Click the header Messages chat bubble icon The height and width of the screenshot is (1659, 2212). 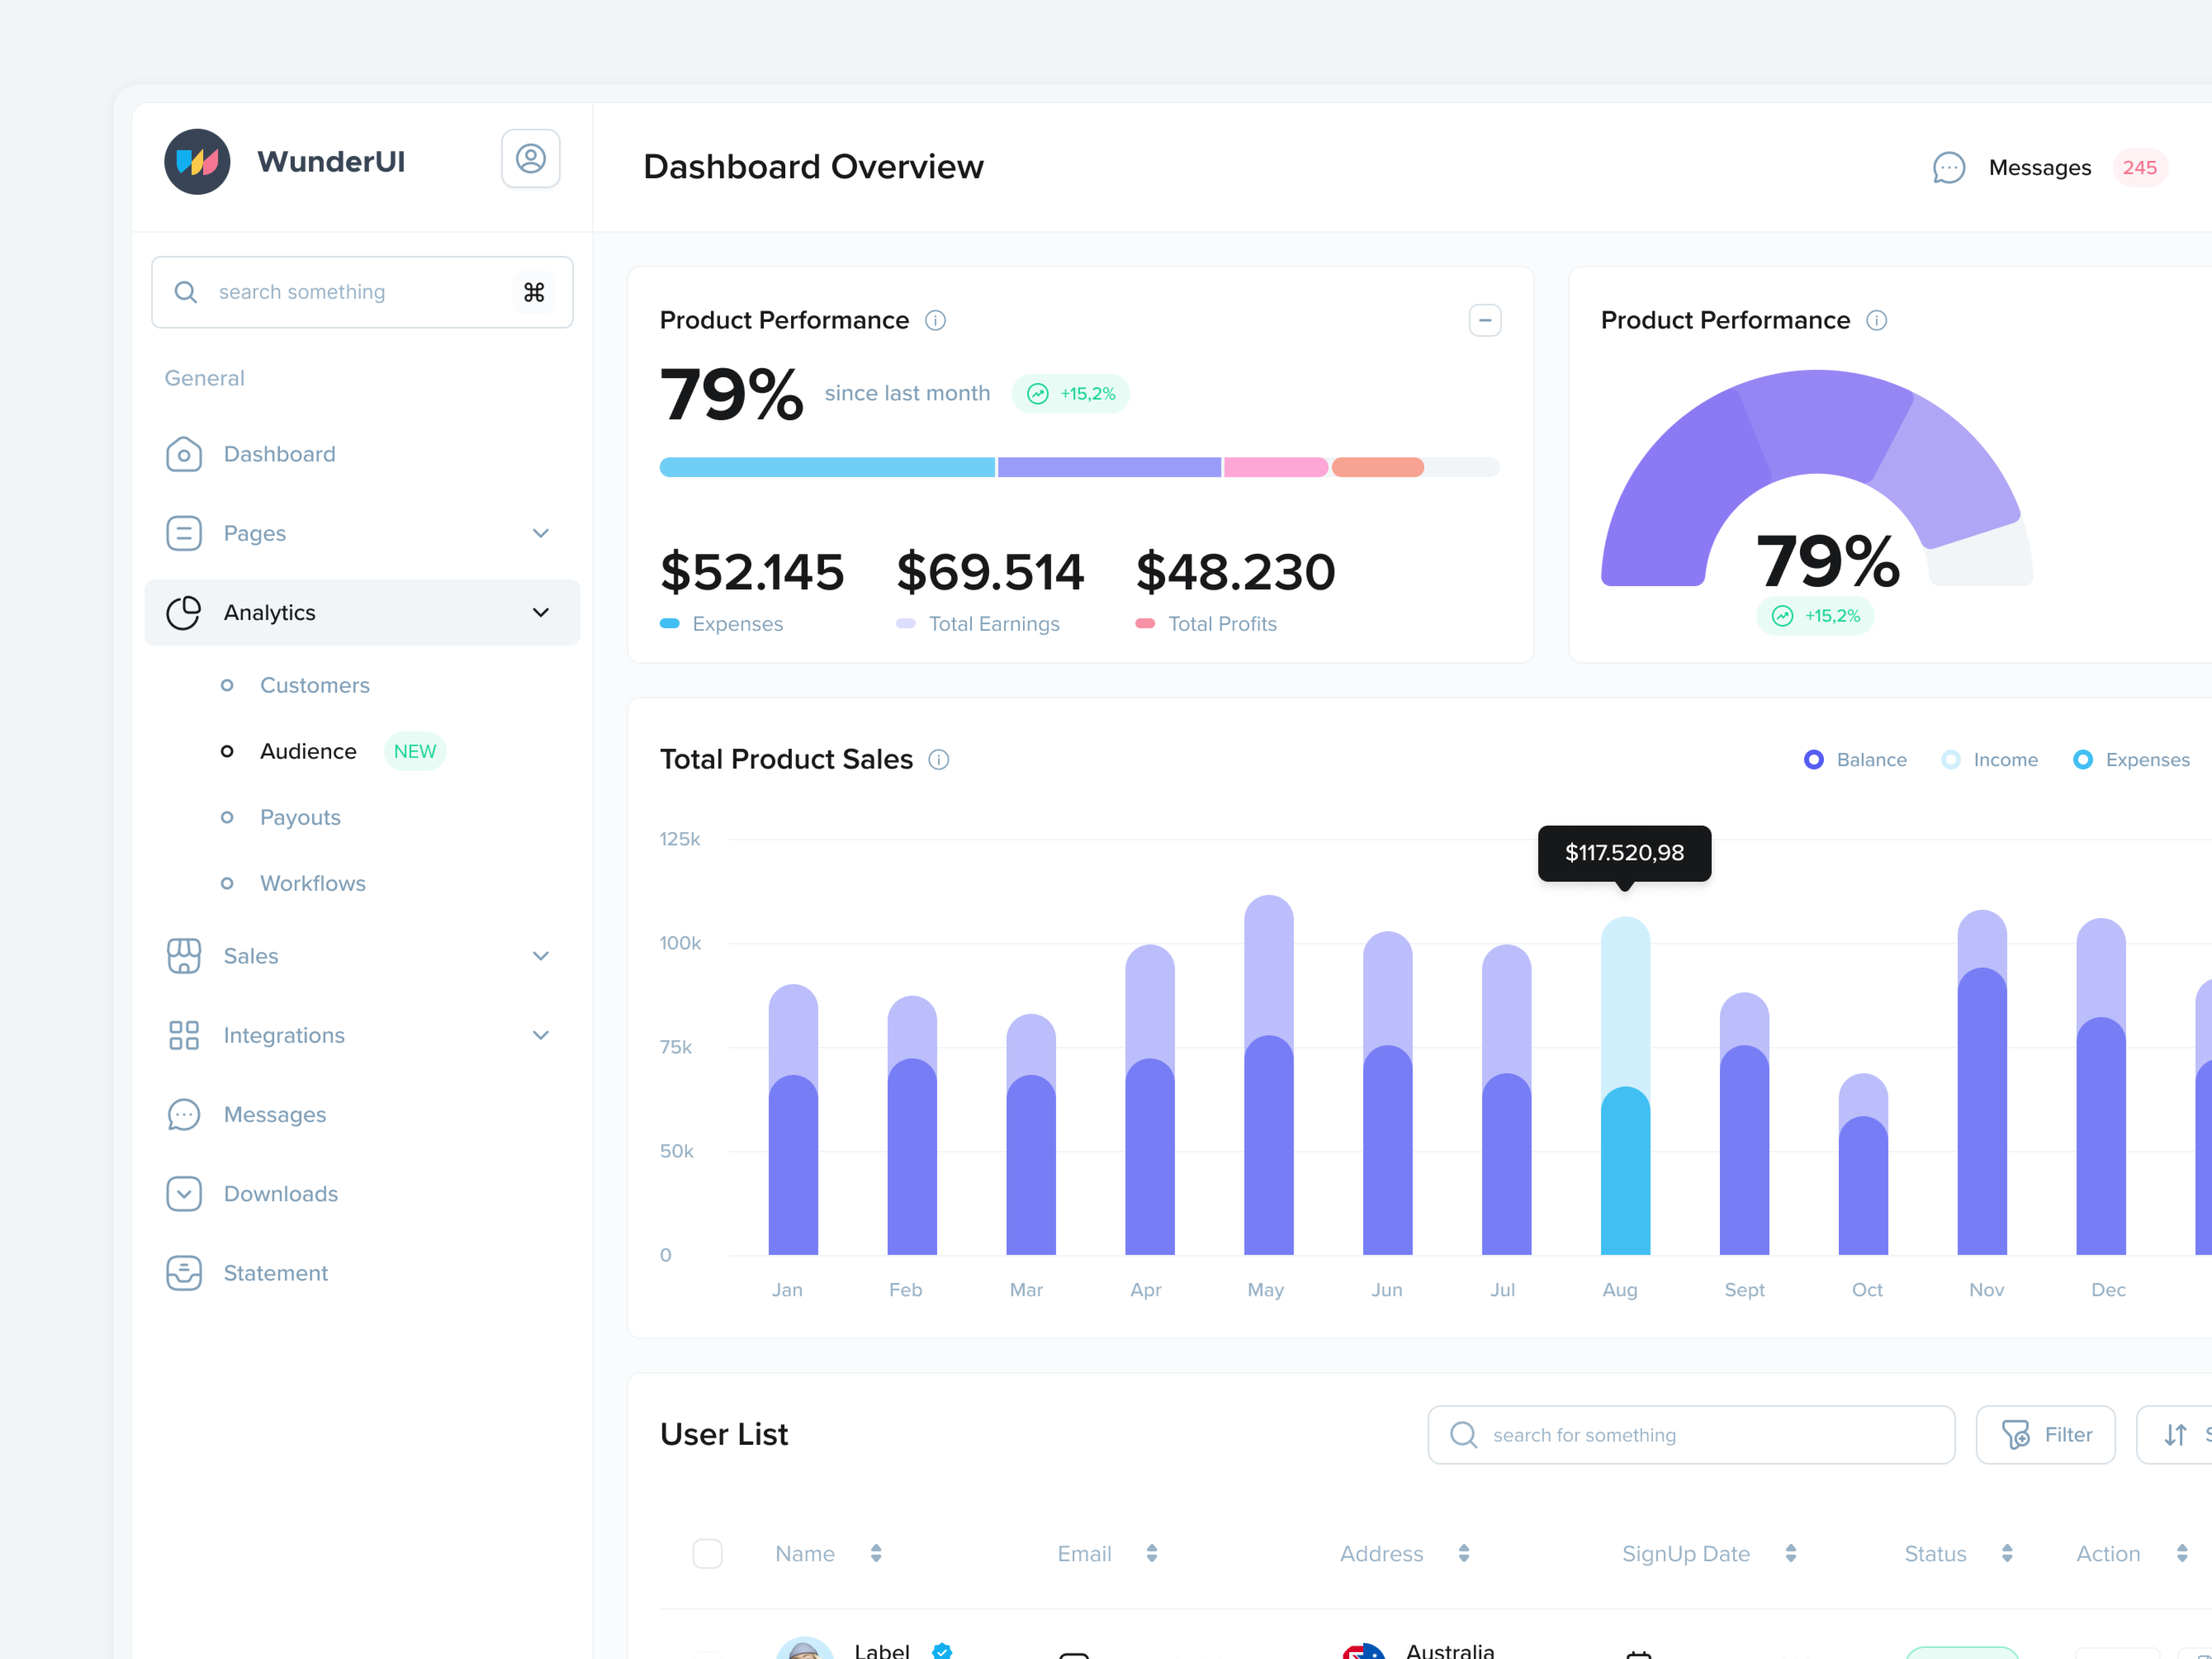(x=1949, y=168)
